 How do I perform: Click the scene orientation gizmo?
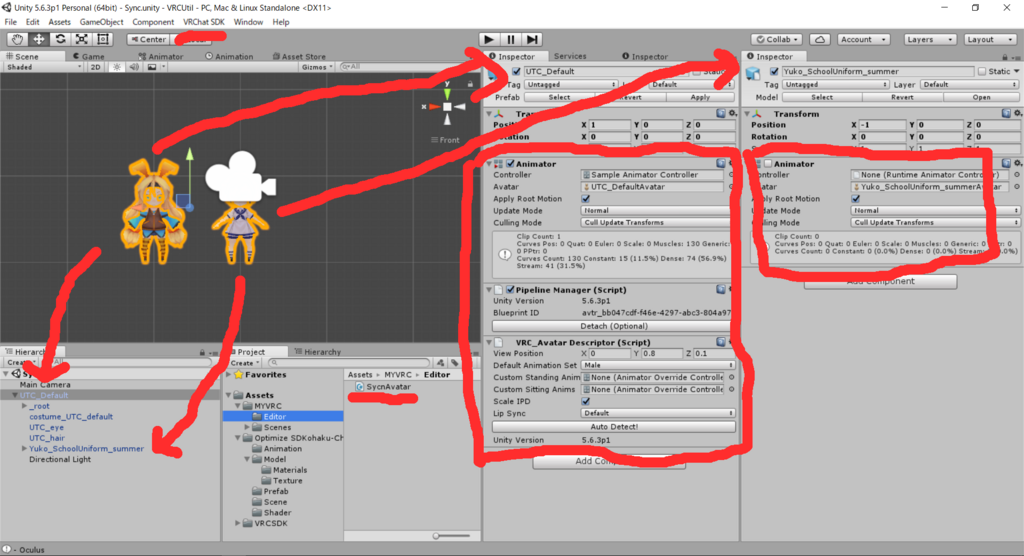447,106
